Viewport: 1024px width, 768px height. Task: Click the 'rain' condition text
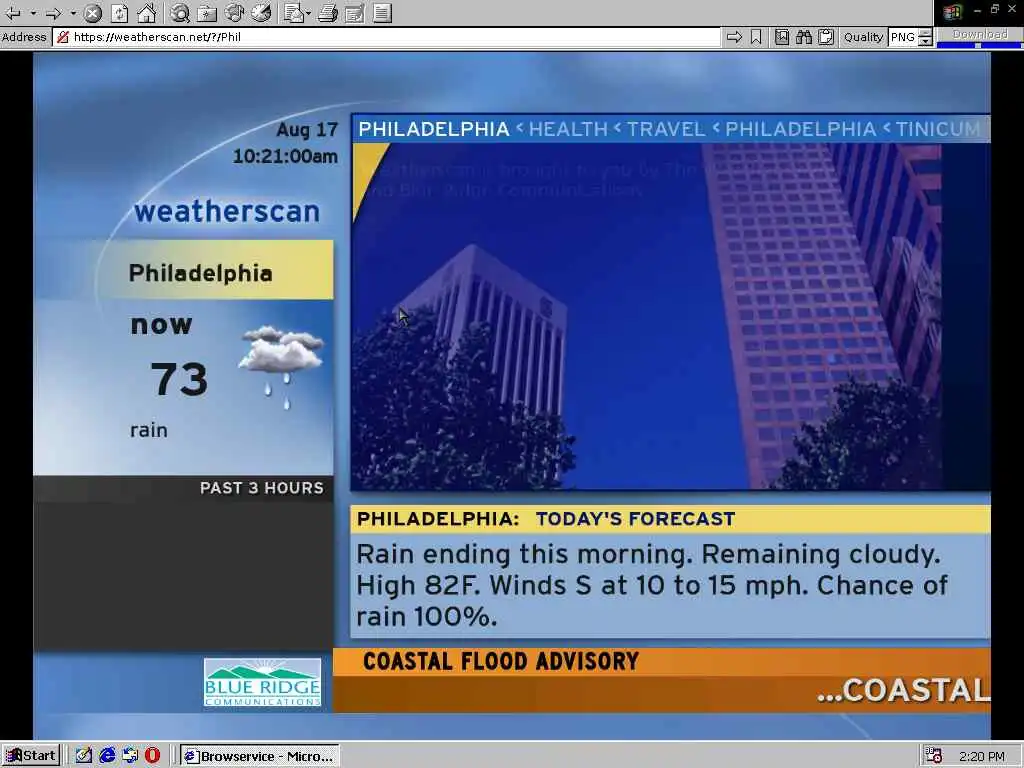pyautogui.click(x=149, y=430)
